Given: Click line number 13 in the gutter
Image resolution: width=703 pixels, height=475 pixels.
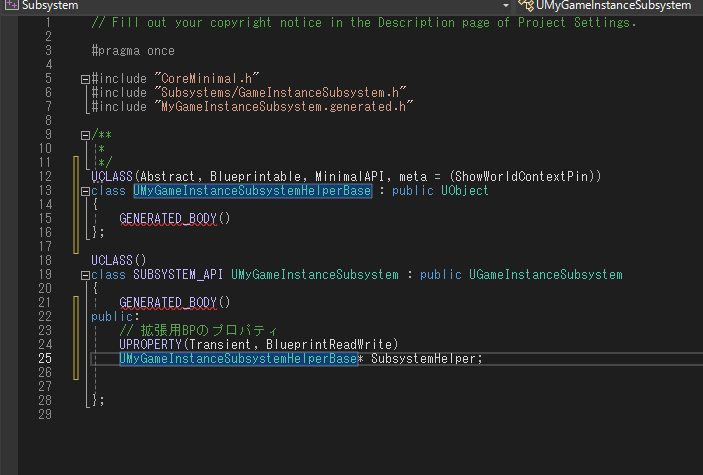Looking at the screenshot, I should click(x=45, y=191).
